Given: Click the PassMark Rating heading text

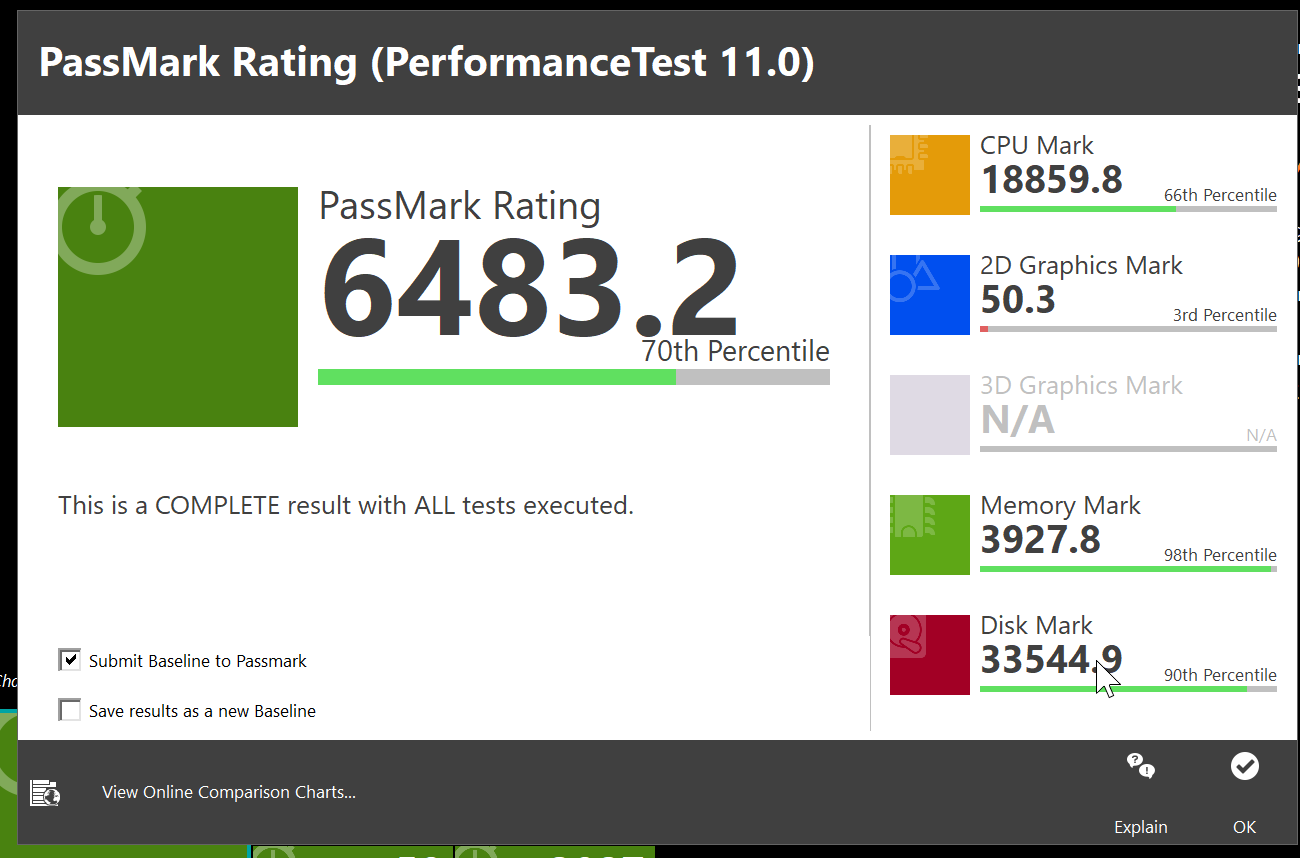Looking at the screenshot, I should [x=460, y=206].
